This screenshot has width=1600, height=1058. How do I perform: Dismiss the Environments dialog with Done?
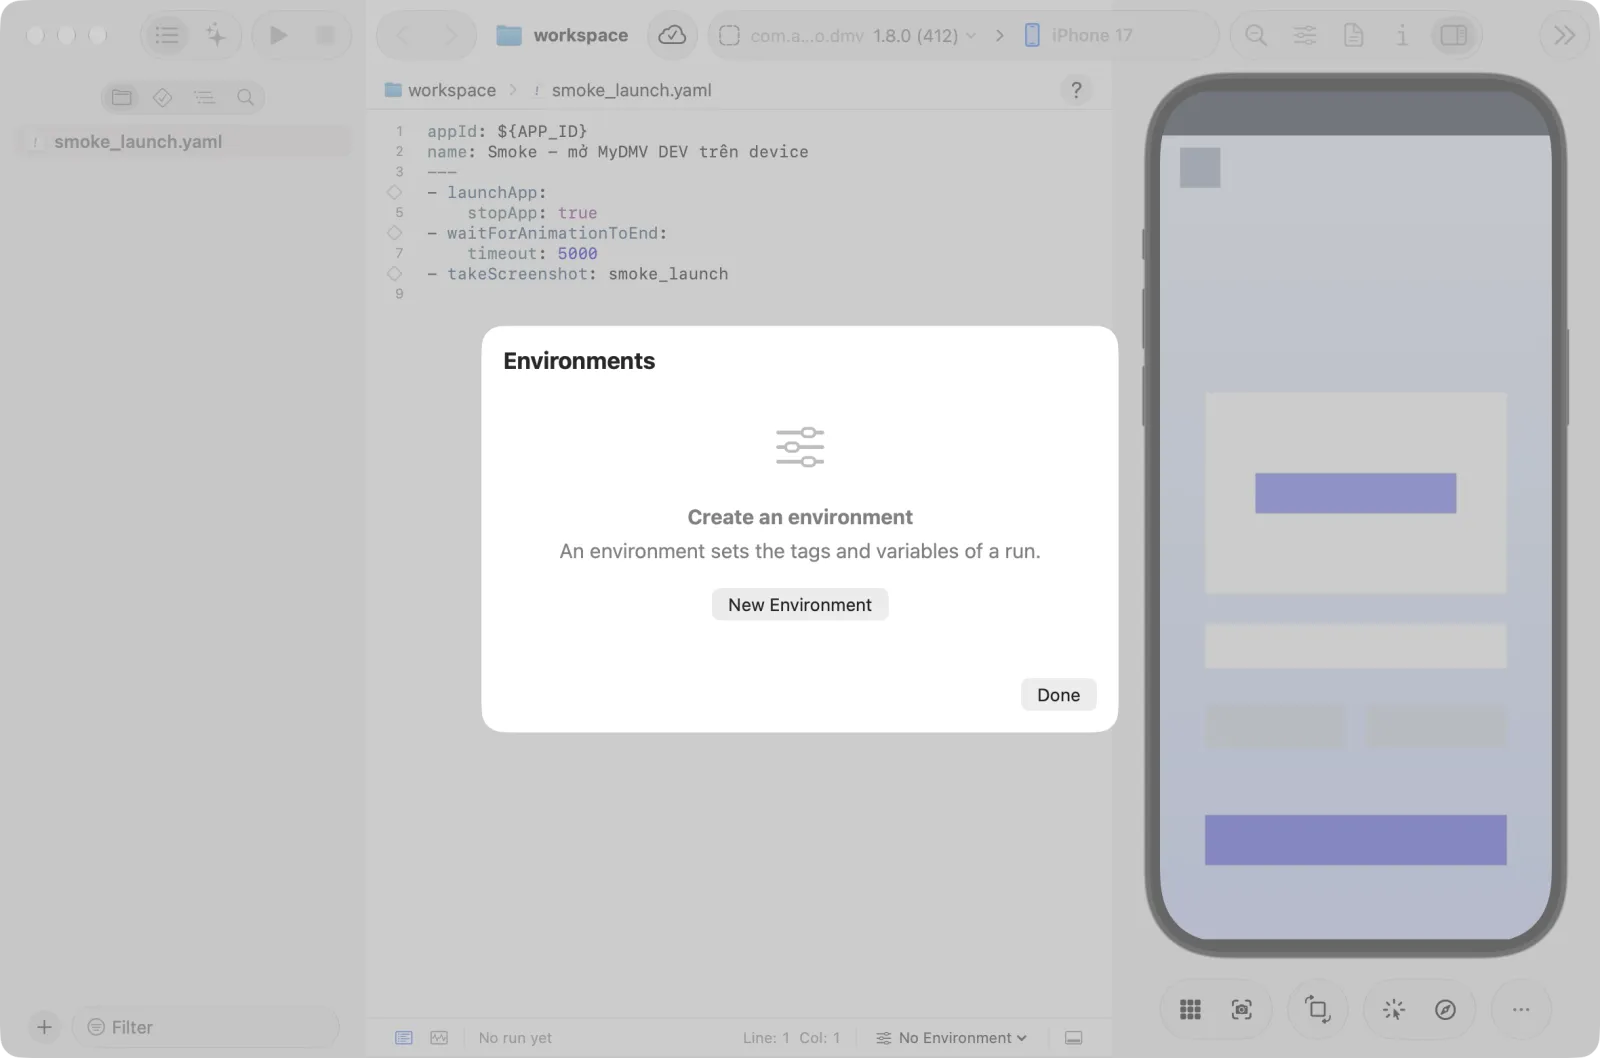[x=1058, y=694]
